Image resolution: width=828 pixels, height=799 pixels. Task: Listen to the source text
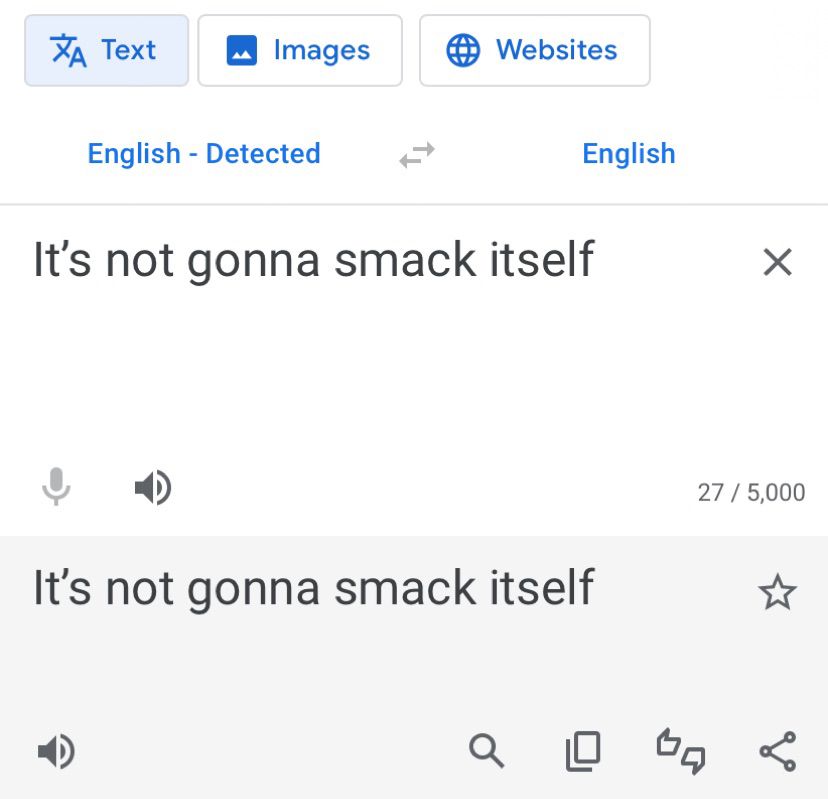[x=152, y=489]
